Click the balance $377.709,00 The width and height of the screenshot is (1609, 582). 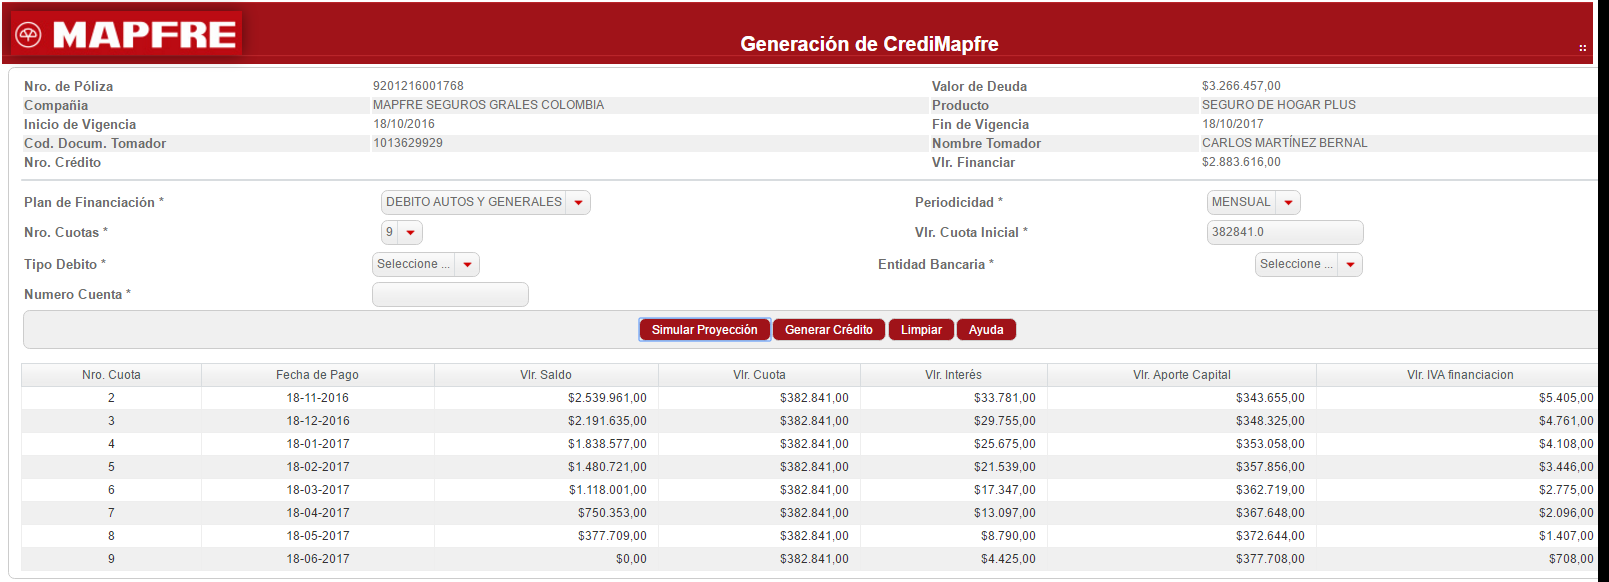[612, 536]
